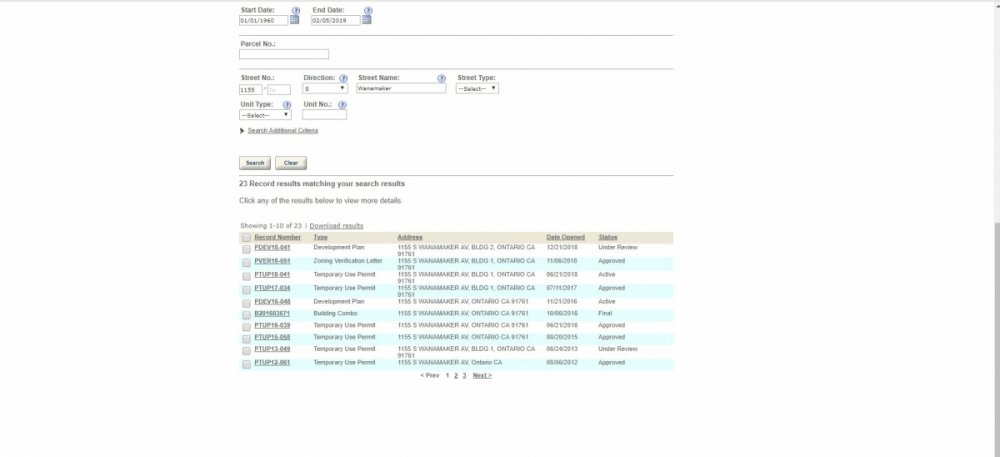The width and height of the screenshot is (1000, 457).
Task: Check the PTUP13-049 record checkbox
Action: [246, 351]
